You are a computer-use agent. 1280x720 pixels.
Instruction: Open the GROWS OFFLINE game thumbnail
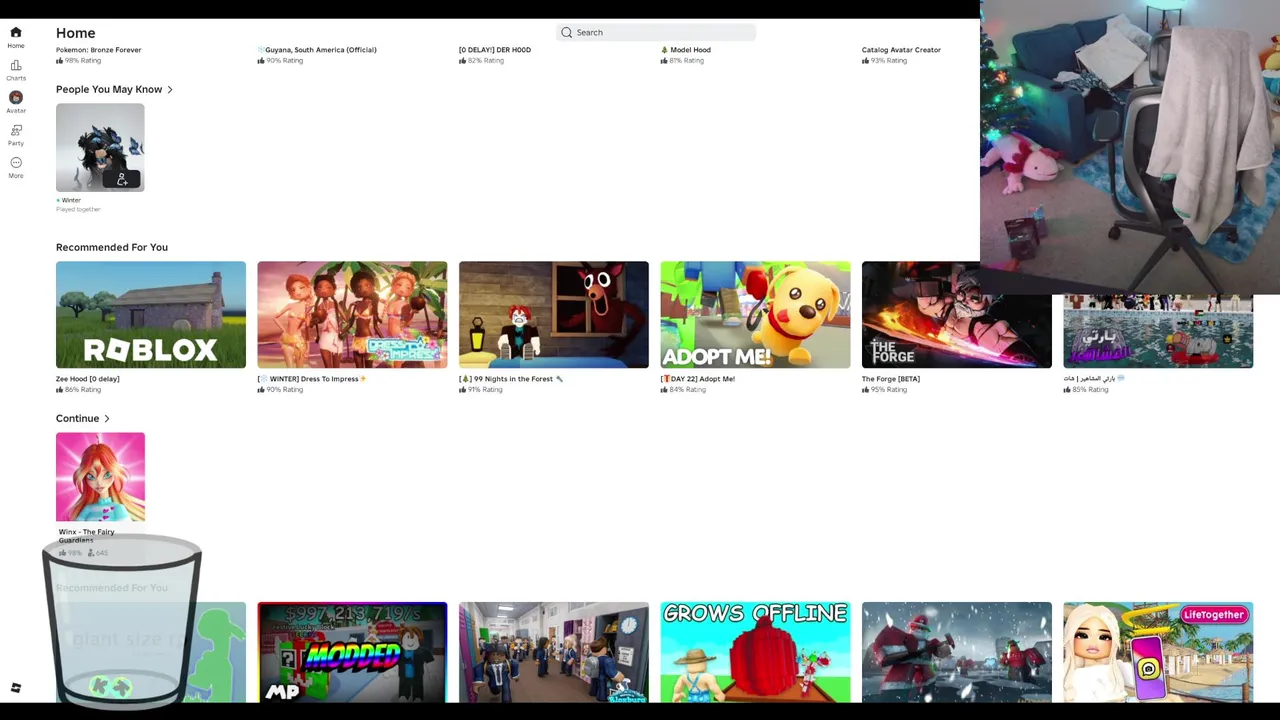(755, 652)
